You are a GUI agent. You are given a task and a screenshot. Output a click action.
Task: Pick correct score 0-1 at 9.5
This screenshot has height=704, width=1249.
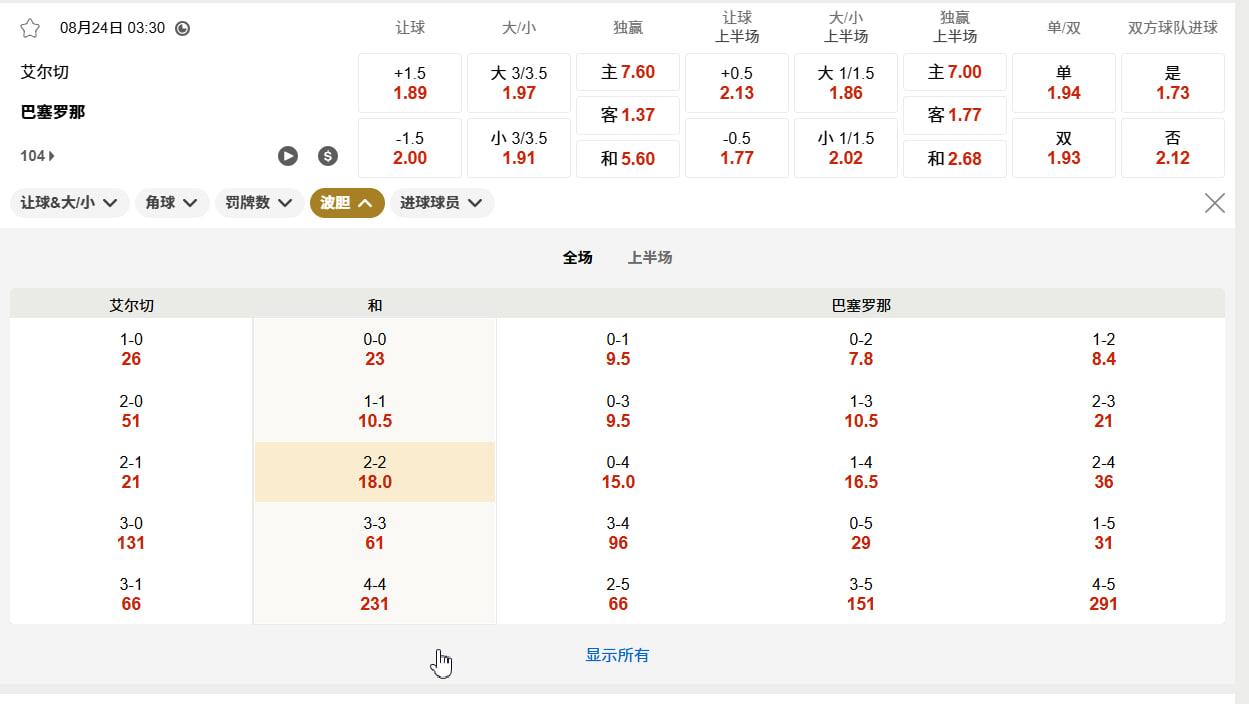618,349
